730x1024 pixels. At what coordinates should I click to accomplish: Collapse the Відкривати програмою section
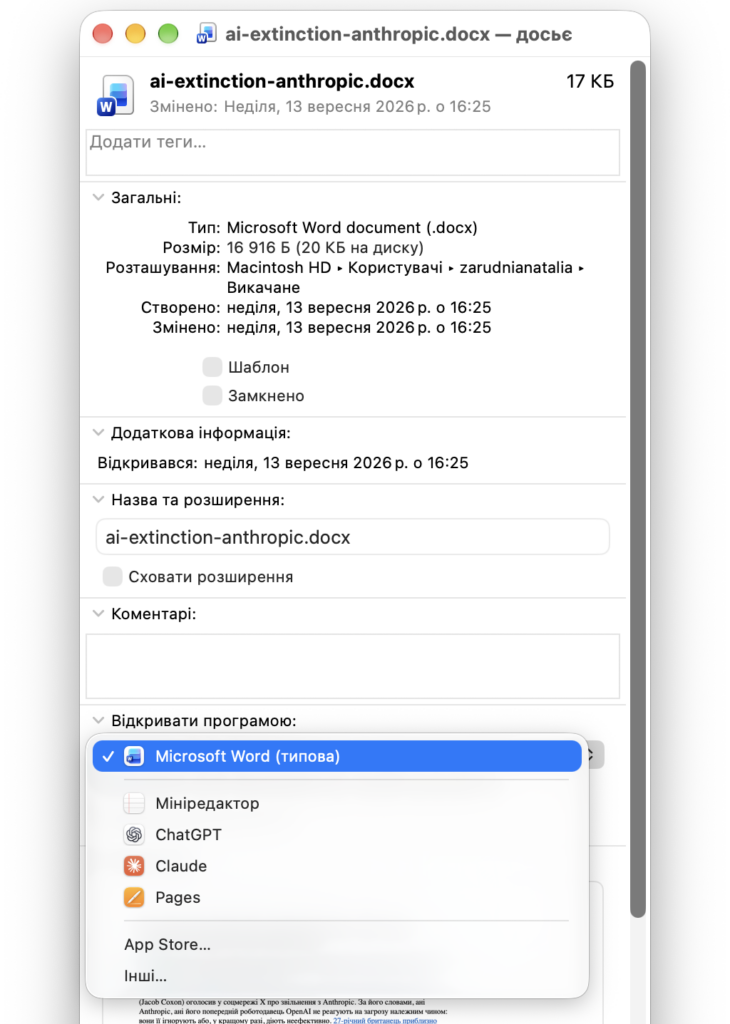(x=98, y=720)
